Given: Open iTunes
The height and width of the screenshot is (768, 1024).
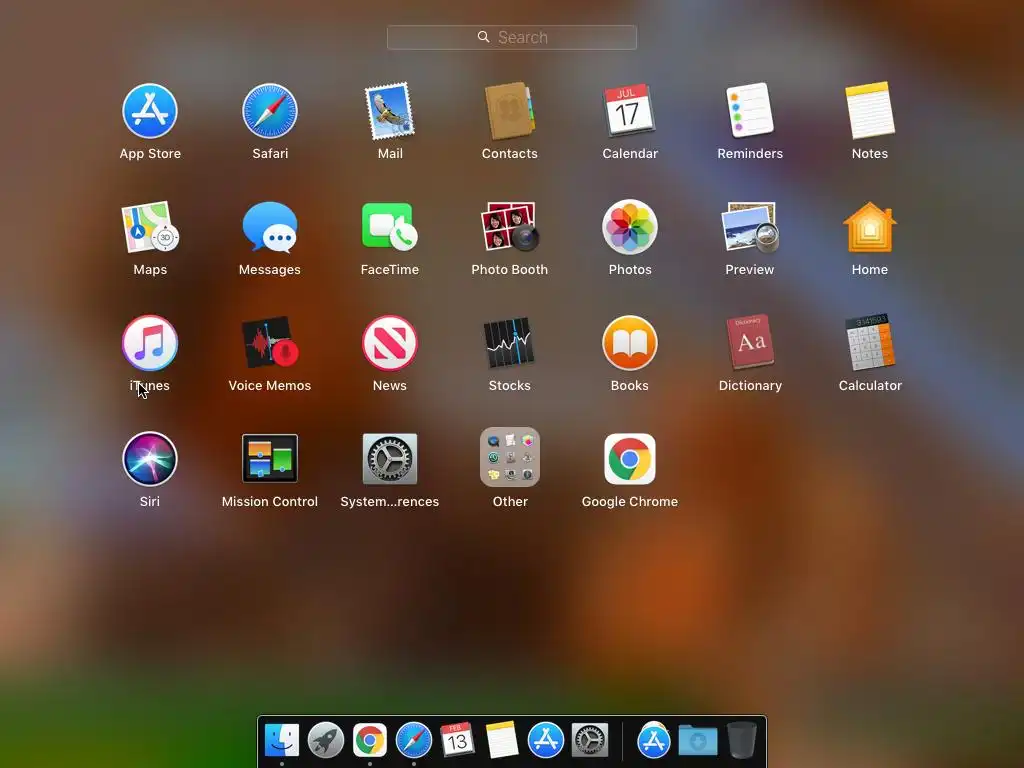Looking at the screenshot, I should coord(150,343).
